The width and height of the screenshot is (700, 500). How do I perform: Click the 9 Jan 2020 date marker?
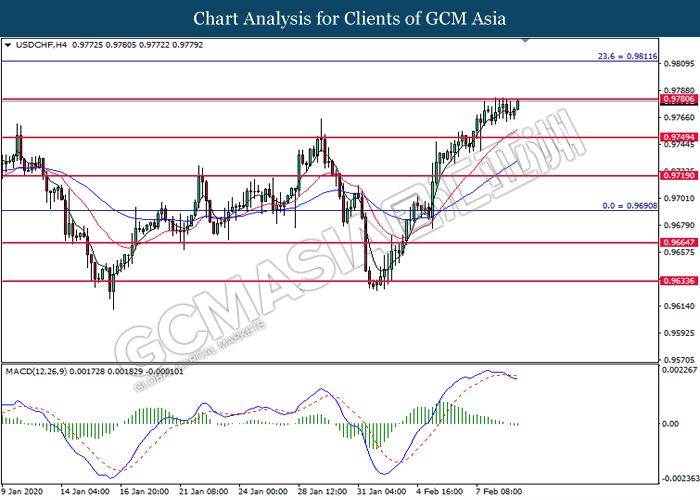tap(25, 491)
